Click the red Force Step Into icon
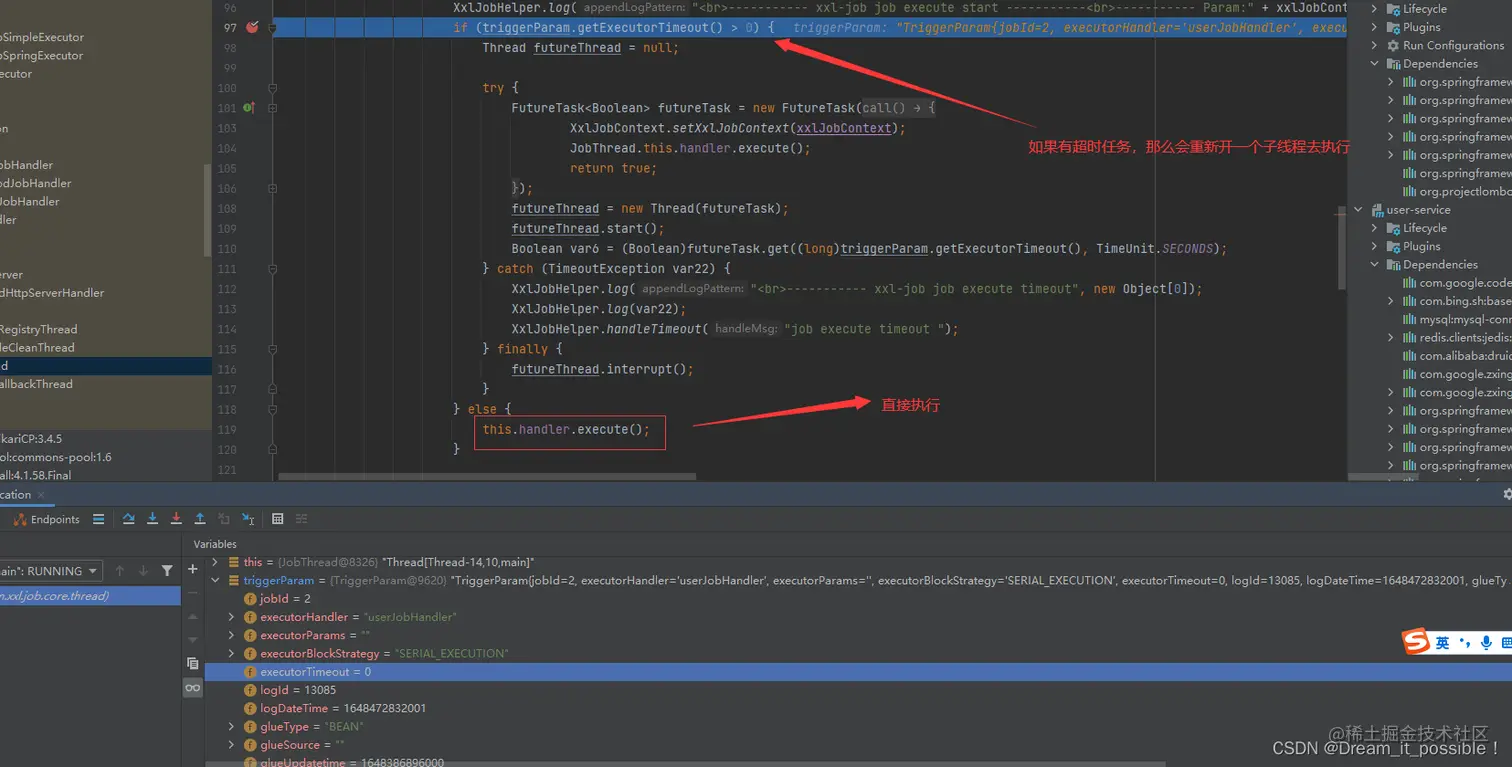 (x=176, y=519)
